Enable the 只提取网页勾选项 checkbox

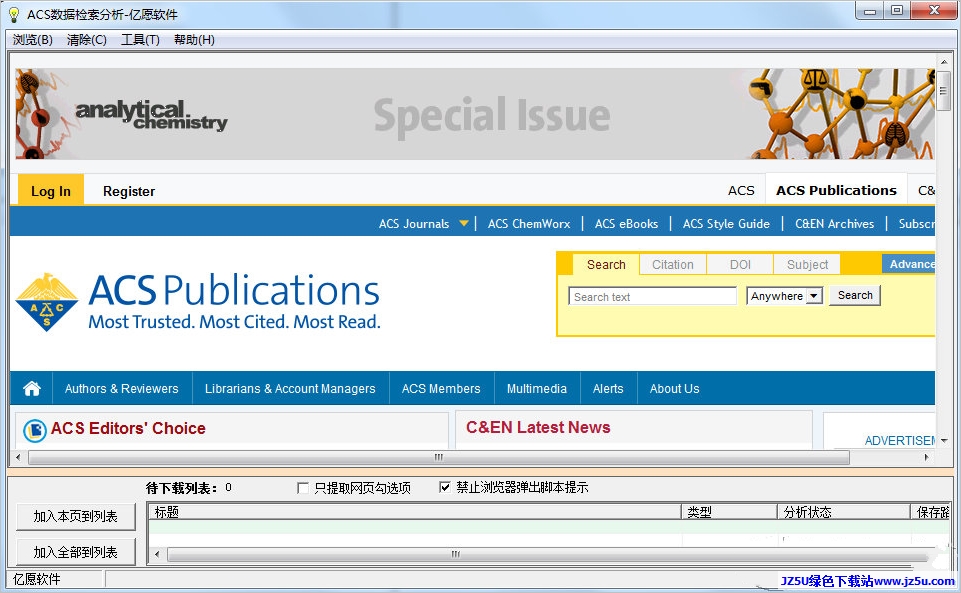303,488
